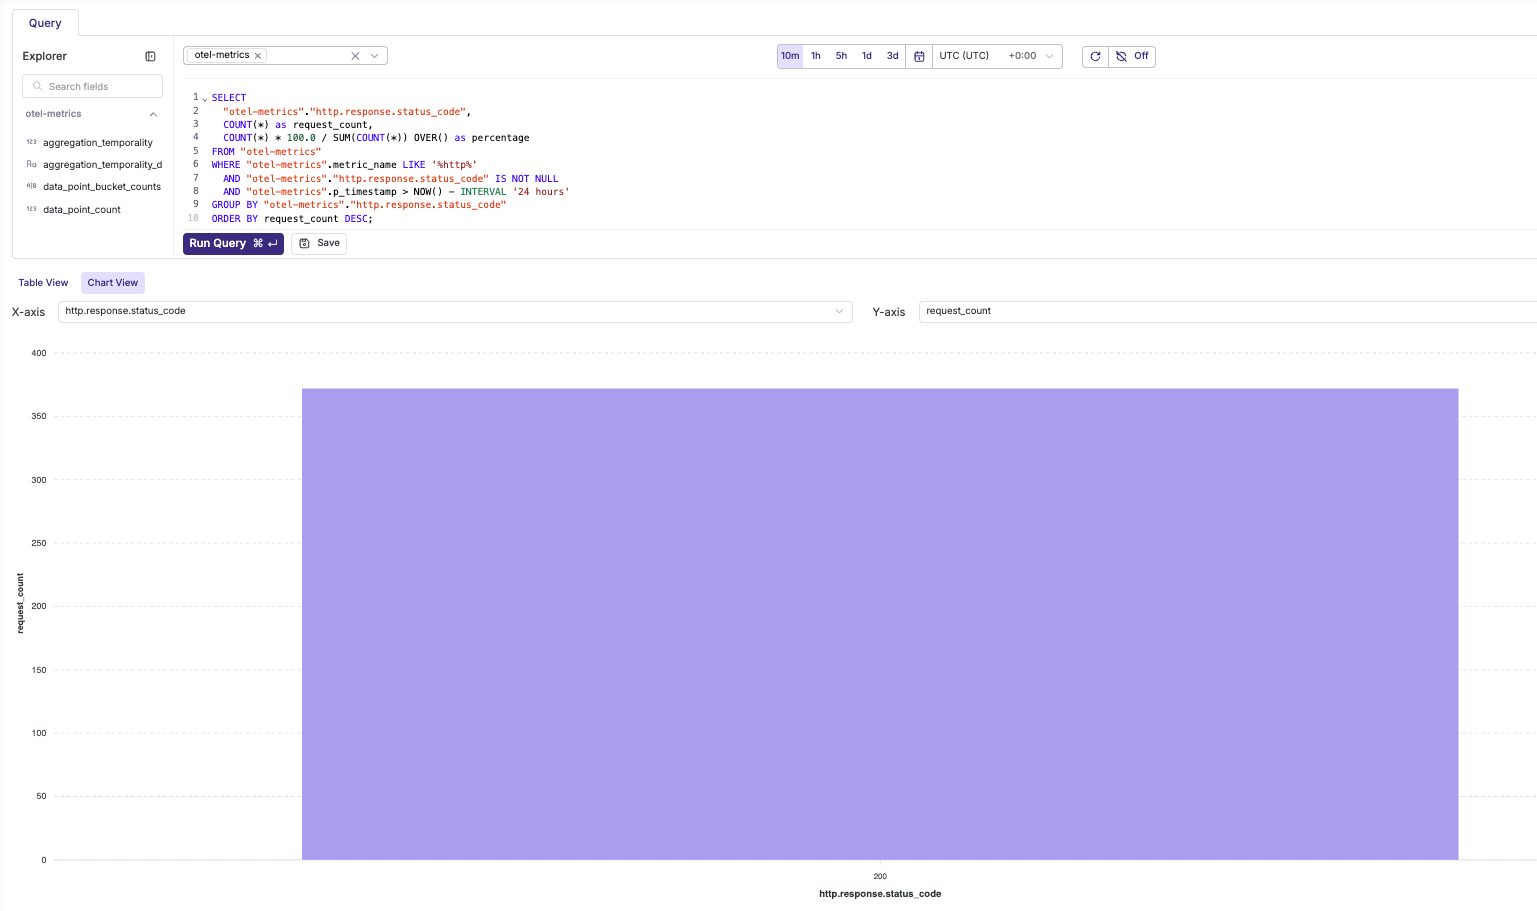Switch to Table View
This screenshot has width=1537, height=911.
(43, 283)
